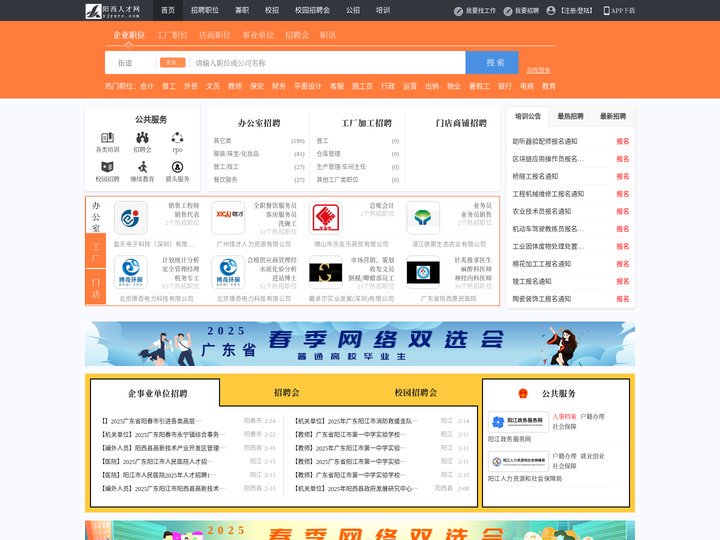The width and height of the screenshot is (720, 540).
Task: Switch to yellow 招聘会 tab
Action: pos(287,393)
